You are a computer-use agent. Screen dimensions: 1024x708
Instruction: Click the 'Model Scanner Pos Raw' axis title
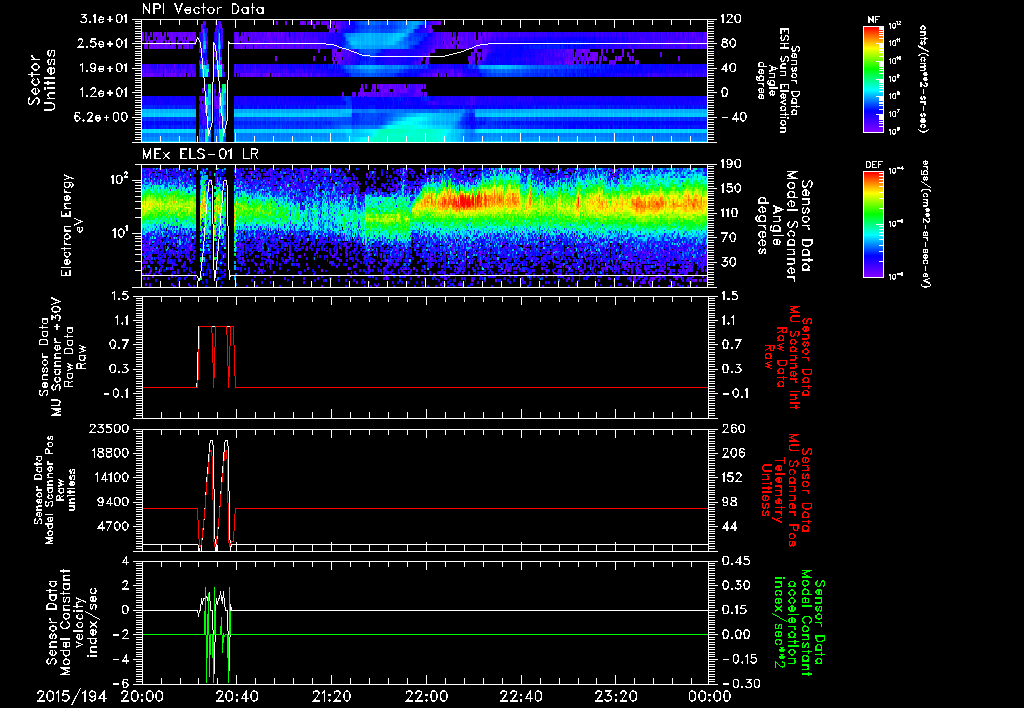pos(55,490)
